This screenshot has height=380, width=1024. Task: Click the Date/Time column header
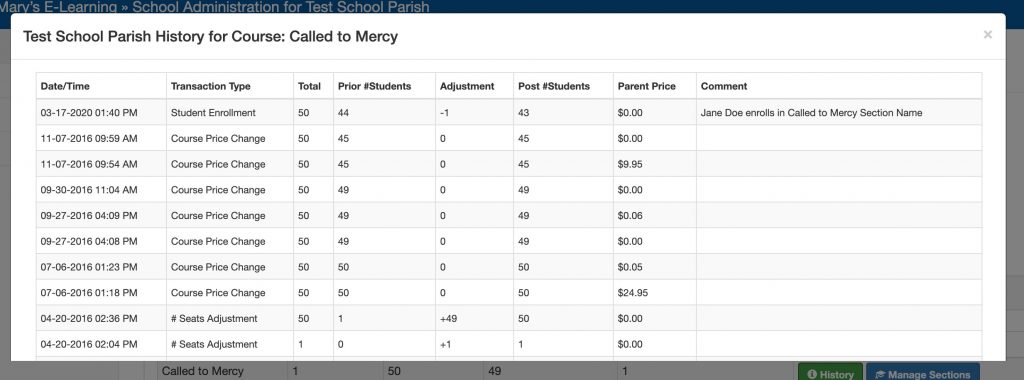click(x=65, y=86)
